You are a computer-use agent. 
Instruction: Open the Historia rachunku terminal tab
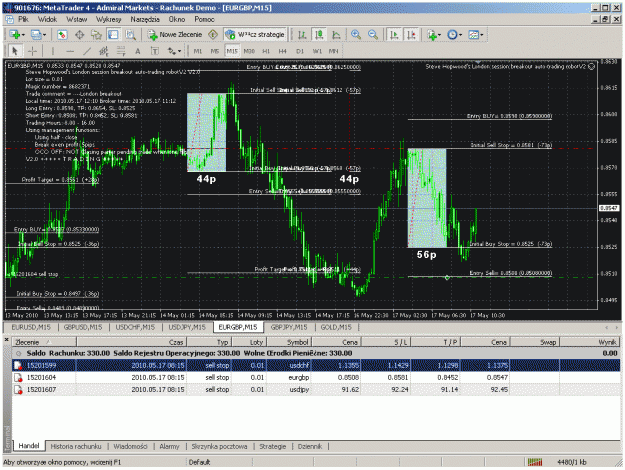pos(76,446)
